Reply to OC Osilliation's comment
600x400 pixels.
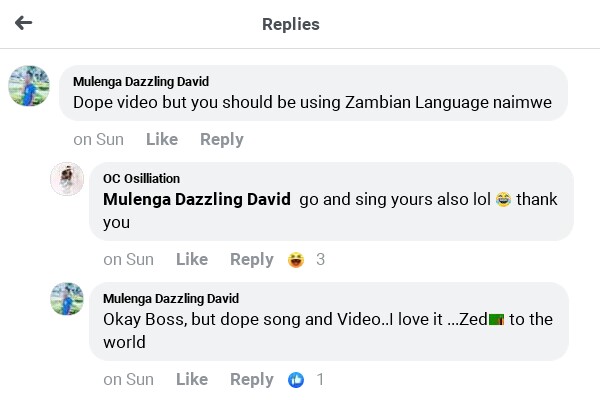tap(252, 259)
